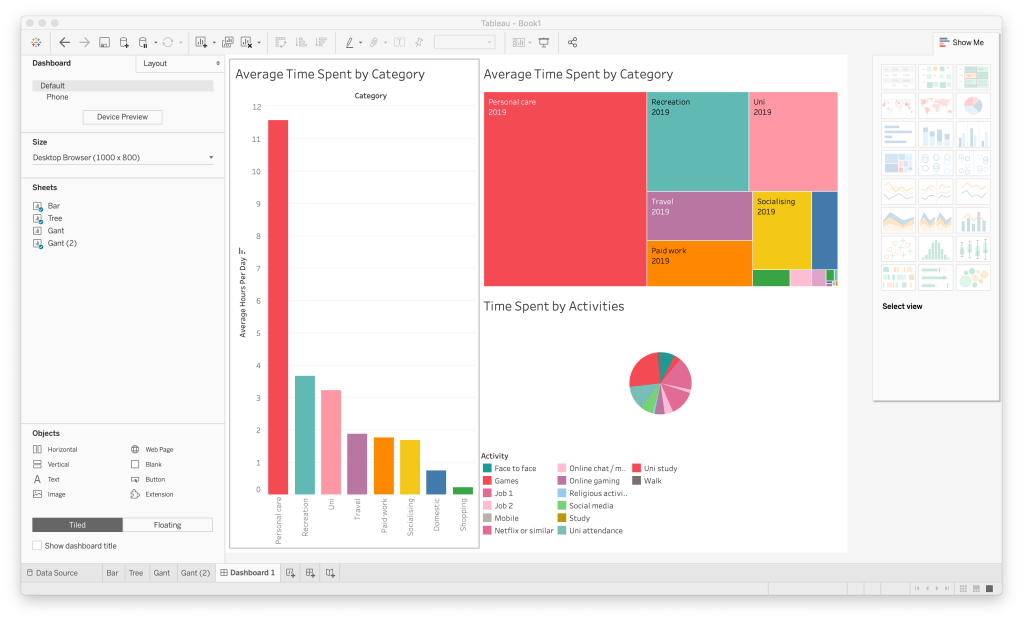Open the Size dropdown for Desktop Browser
Screen dimensions: 1023x621
point(122,158)
